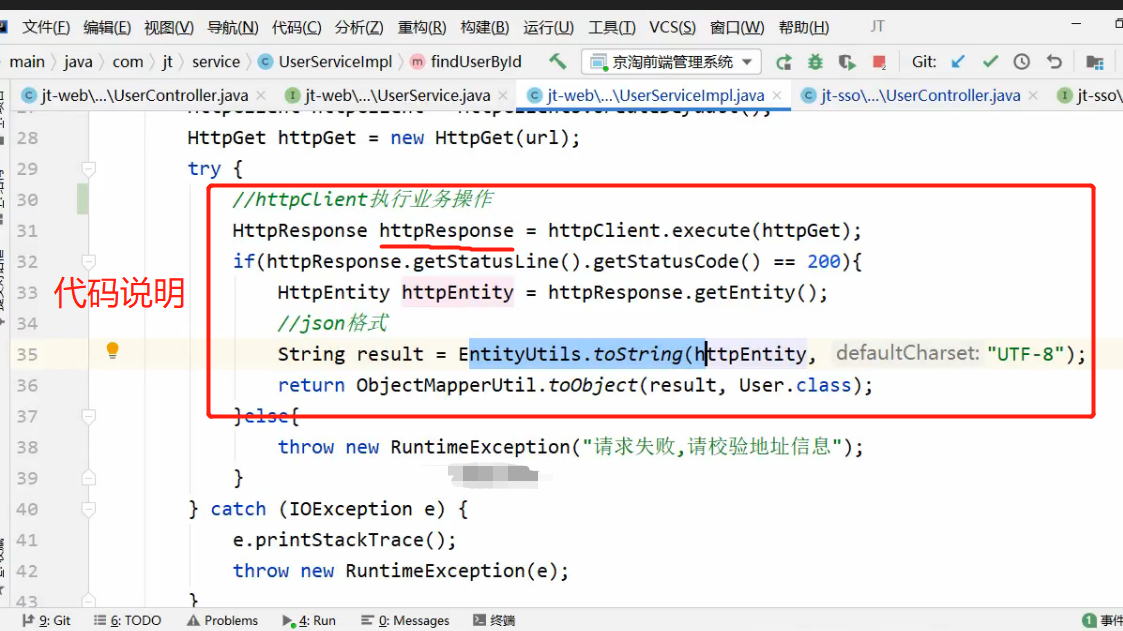Viewport: 1123px width, 631px height.
Task: Click the number 200 on line 32
Action: (x=824, y=261)
